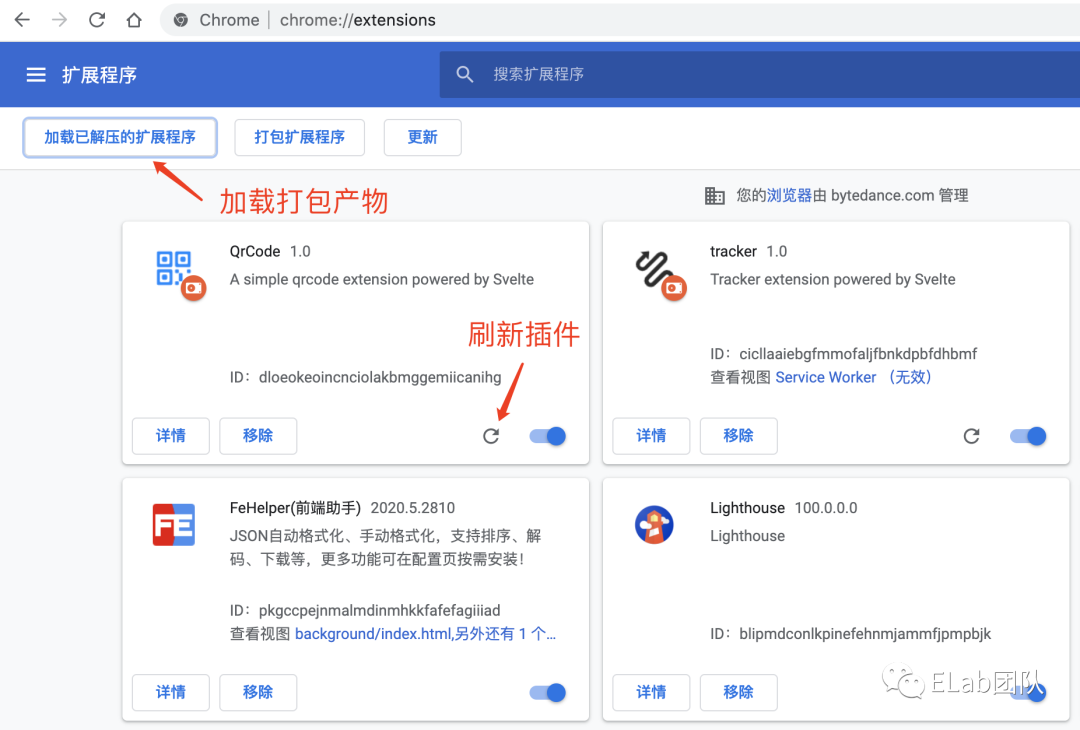Click FeHelper version 2020.5.2810
Viewport: 1080px width, 730px height.
coord(413,508)
